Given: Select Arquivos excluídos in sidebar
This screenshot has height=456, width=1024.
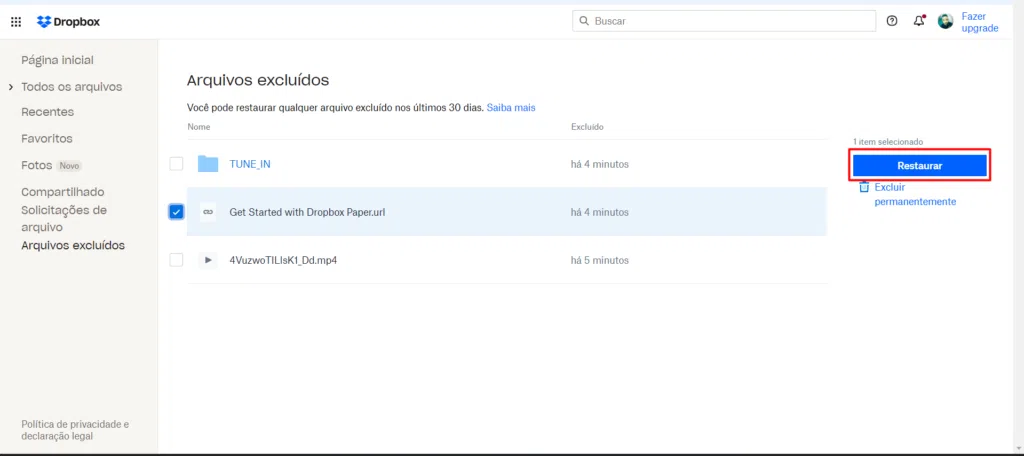Looking at the screenshot, I should coord(73,246).
